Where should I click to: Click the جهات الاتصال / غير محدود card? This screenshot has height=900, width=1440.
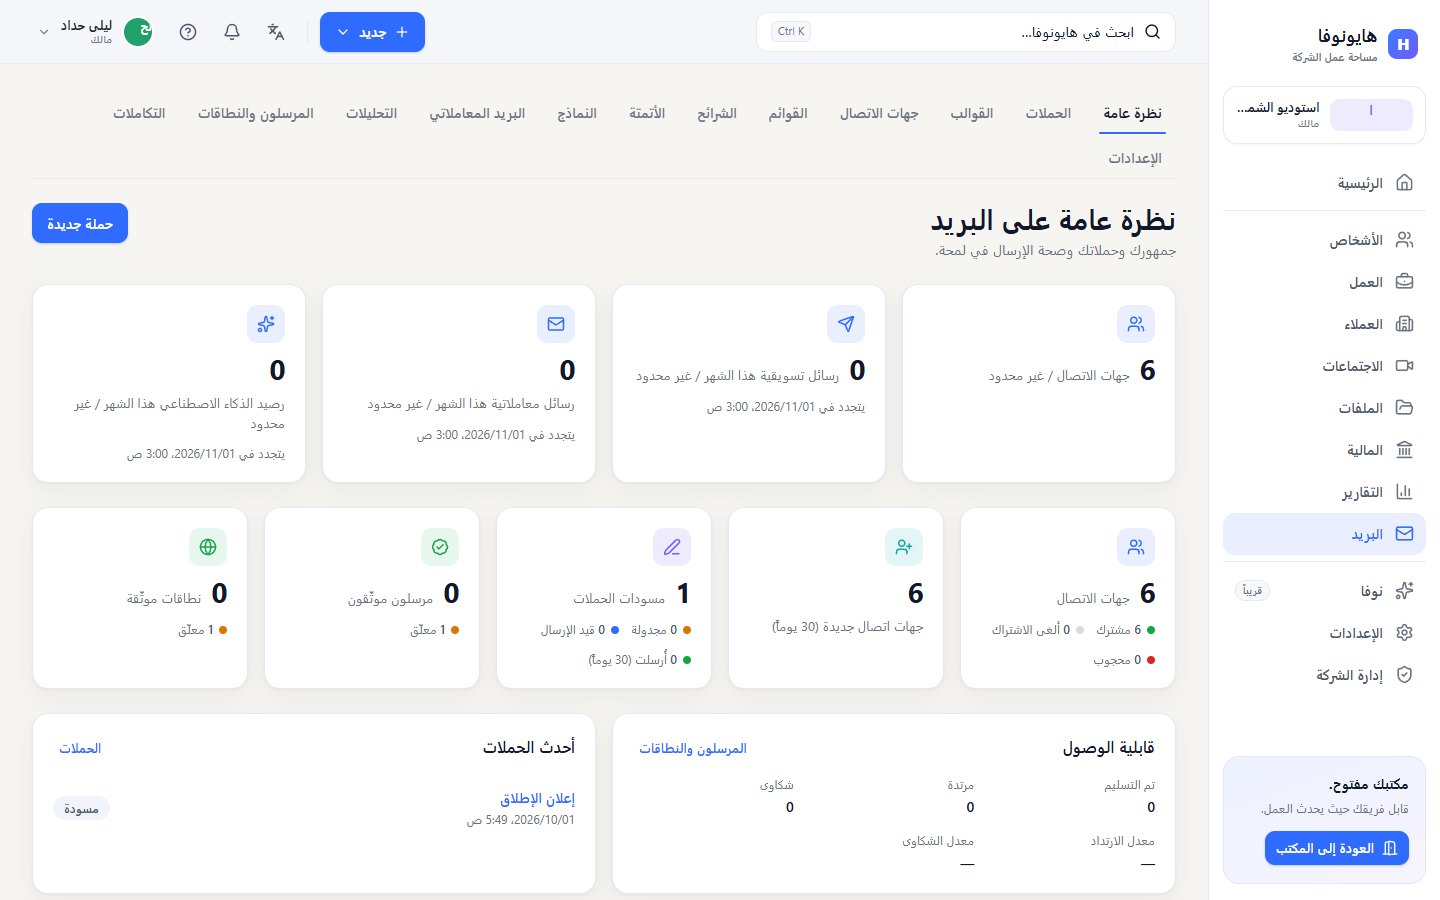click(1039, 384)
